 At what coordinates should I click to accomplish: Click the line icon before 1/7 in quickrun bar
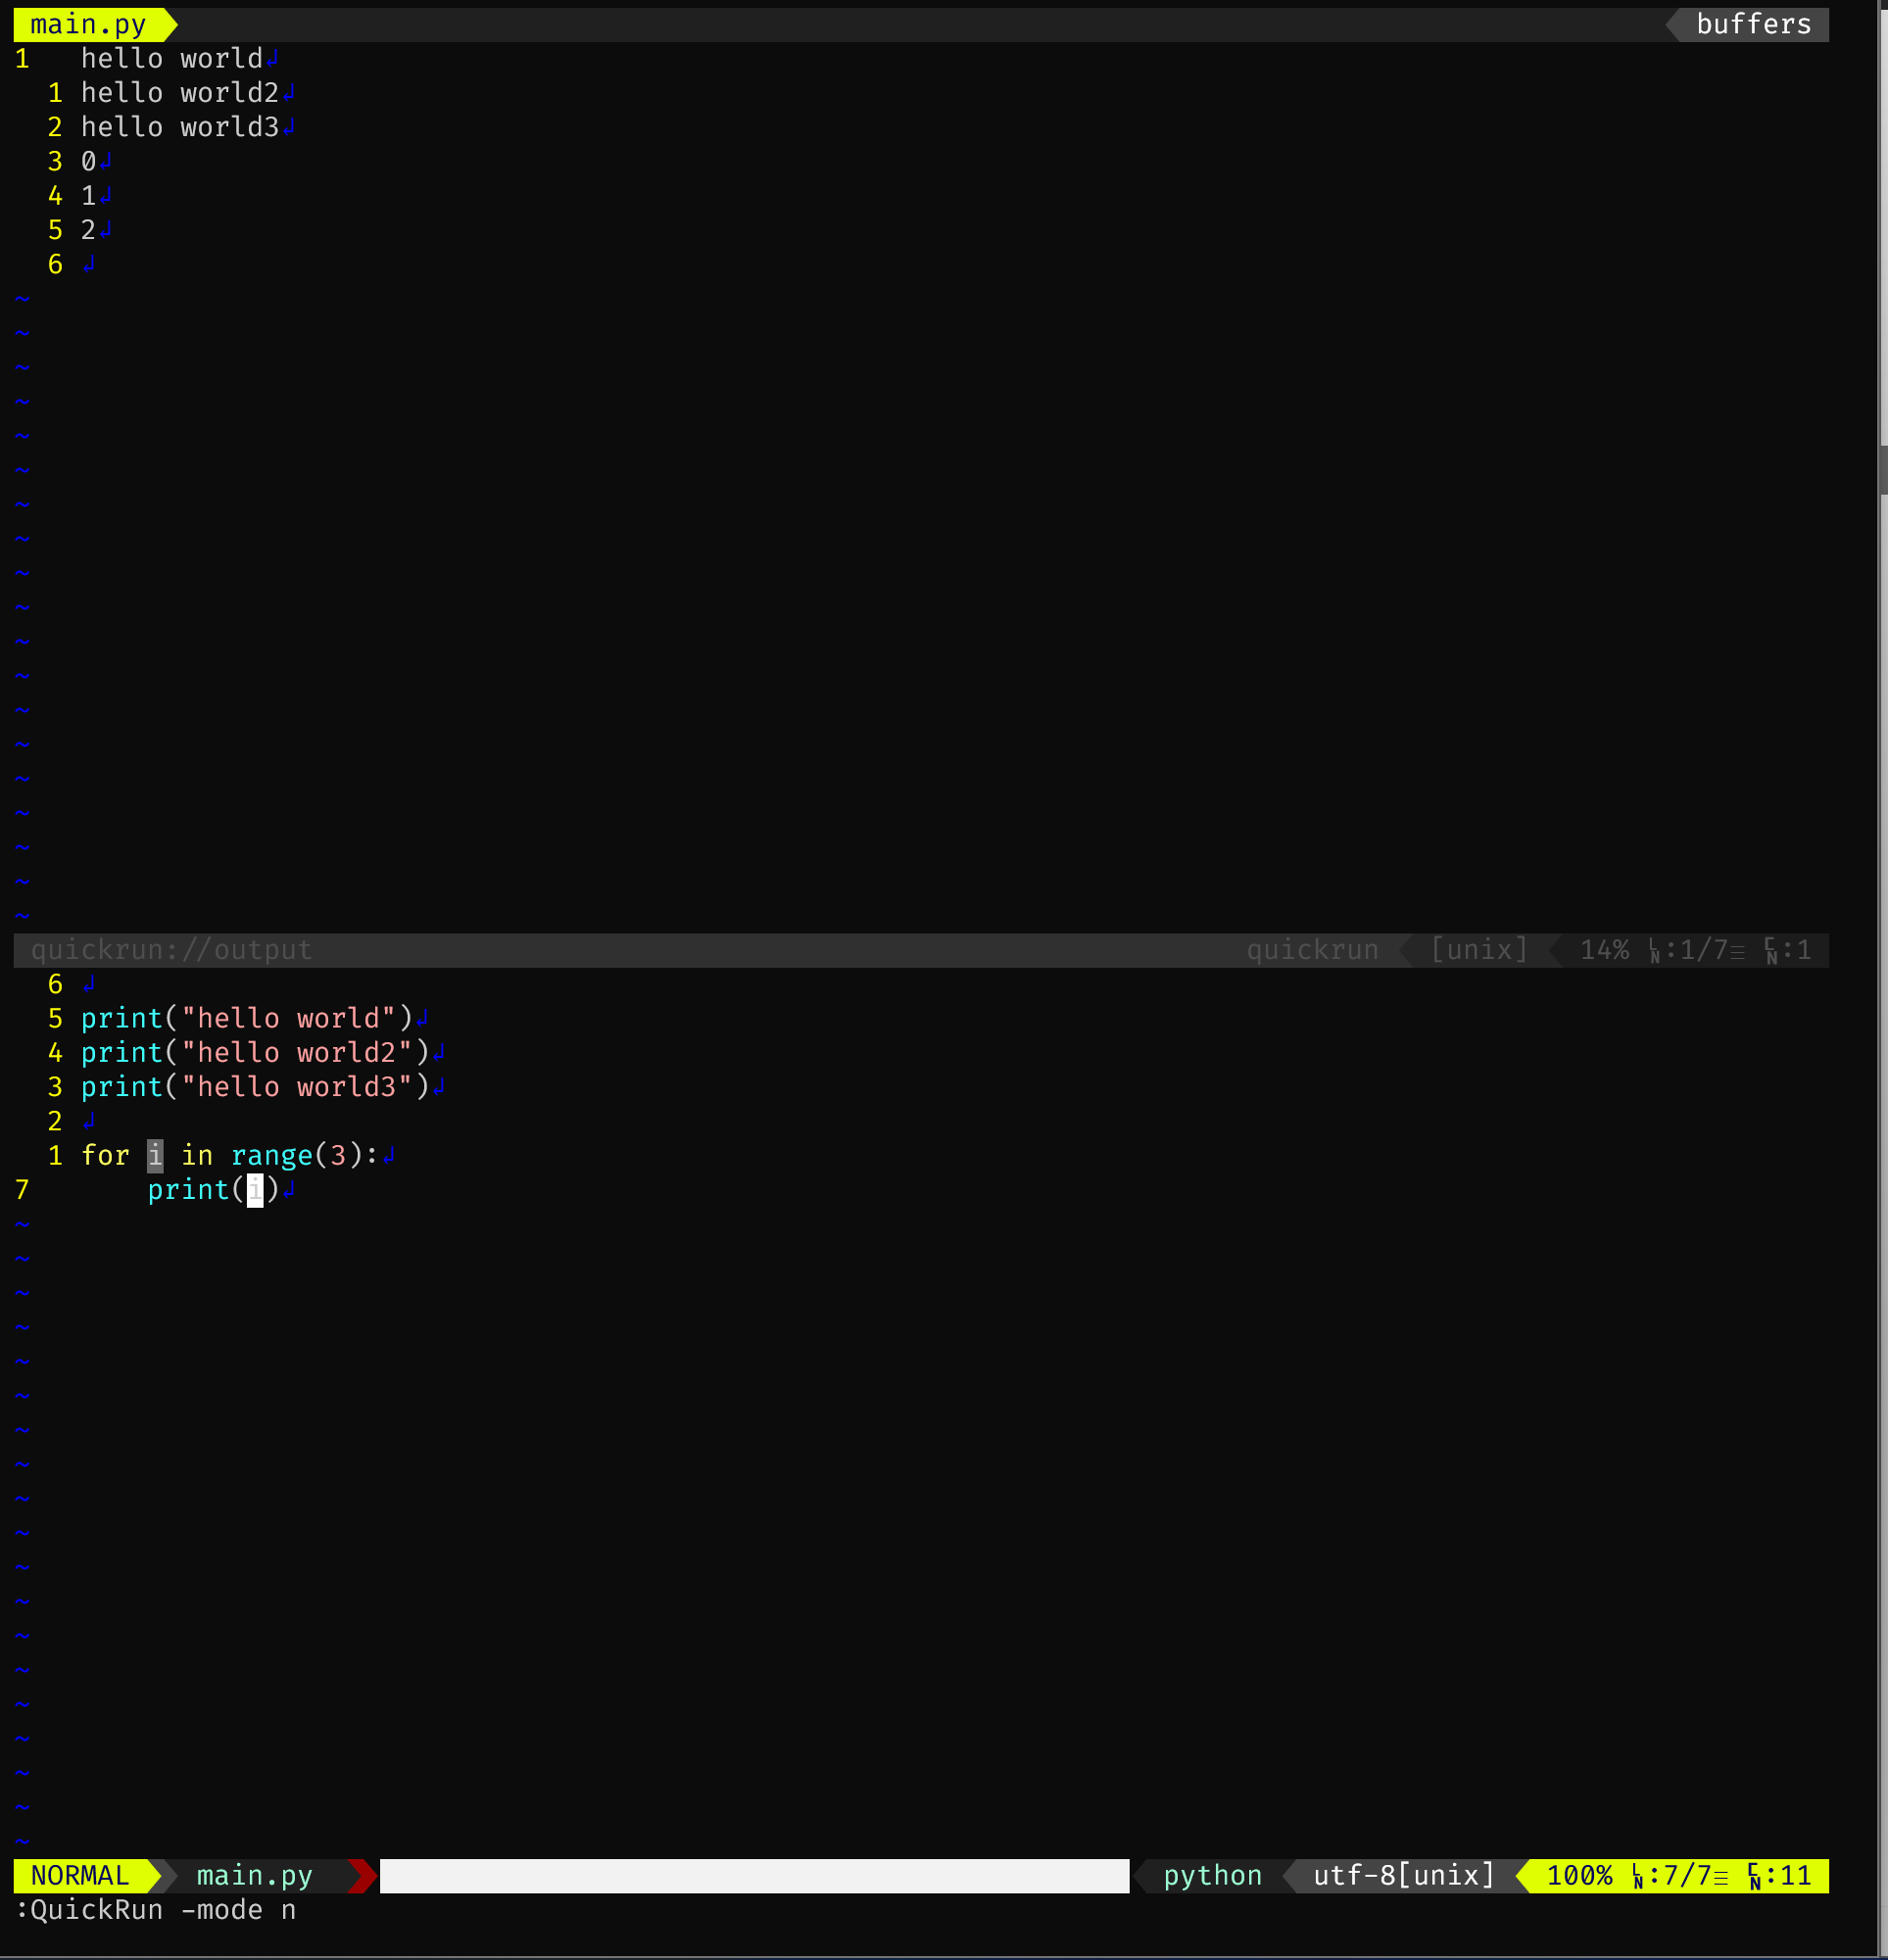[x=1654, y=950]
